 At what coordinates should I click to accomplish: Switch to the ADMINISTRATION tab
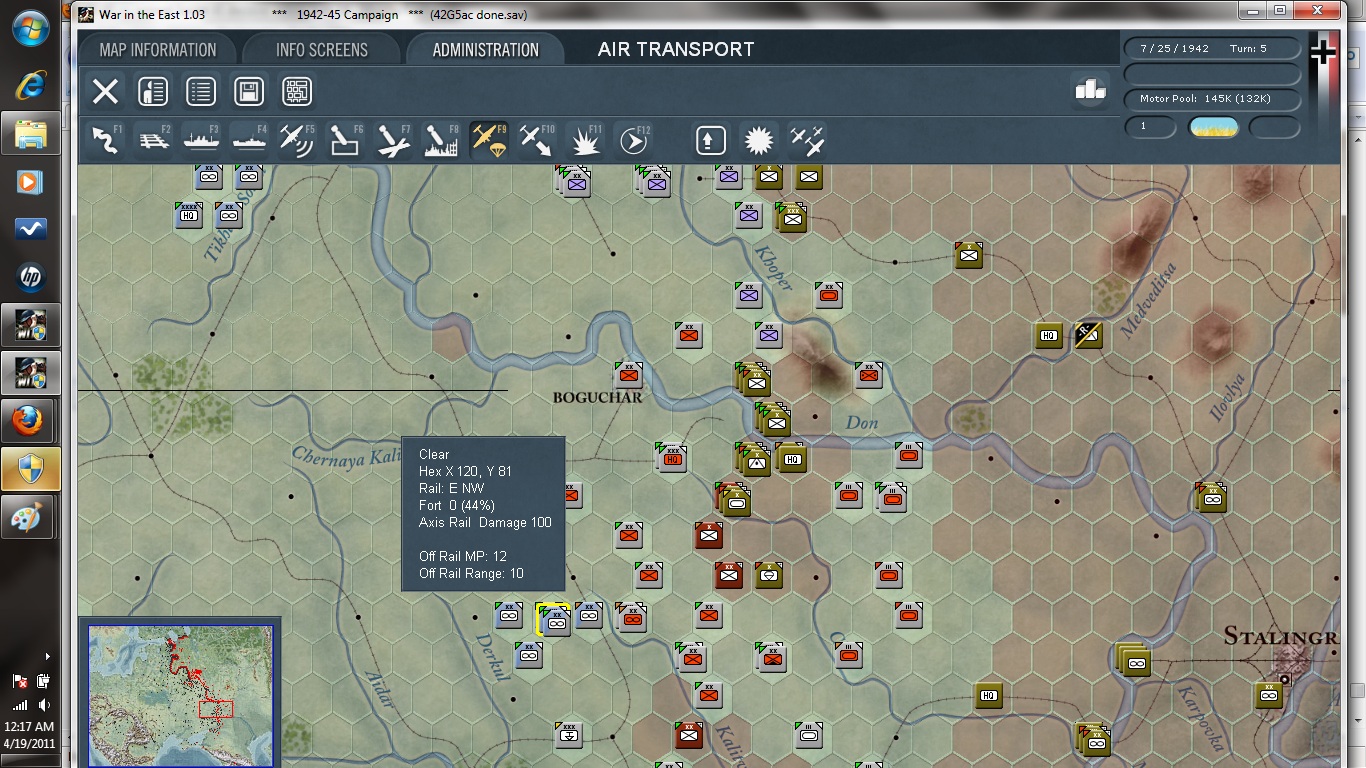486,50
